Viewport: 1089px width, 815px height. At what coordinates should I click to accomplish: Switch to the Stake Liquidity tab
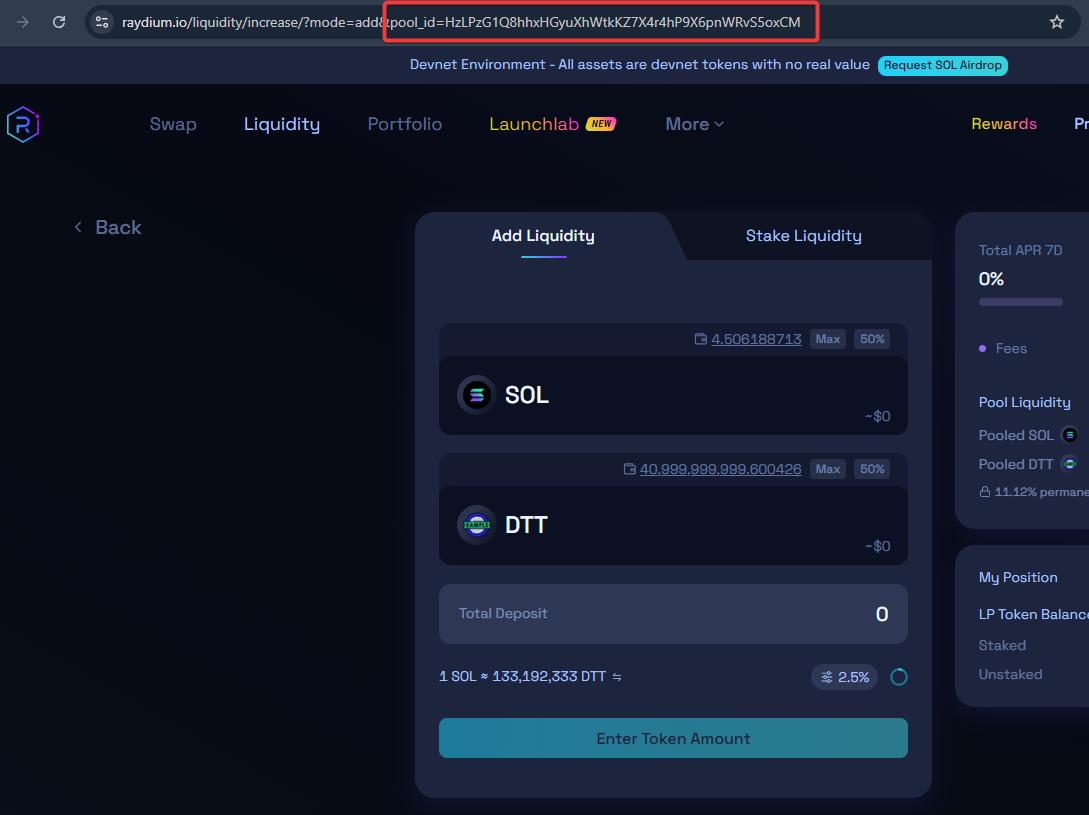803,236
